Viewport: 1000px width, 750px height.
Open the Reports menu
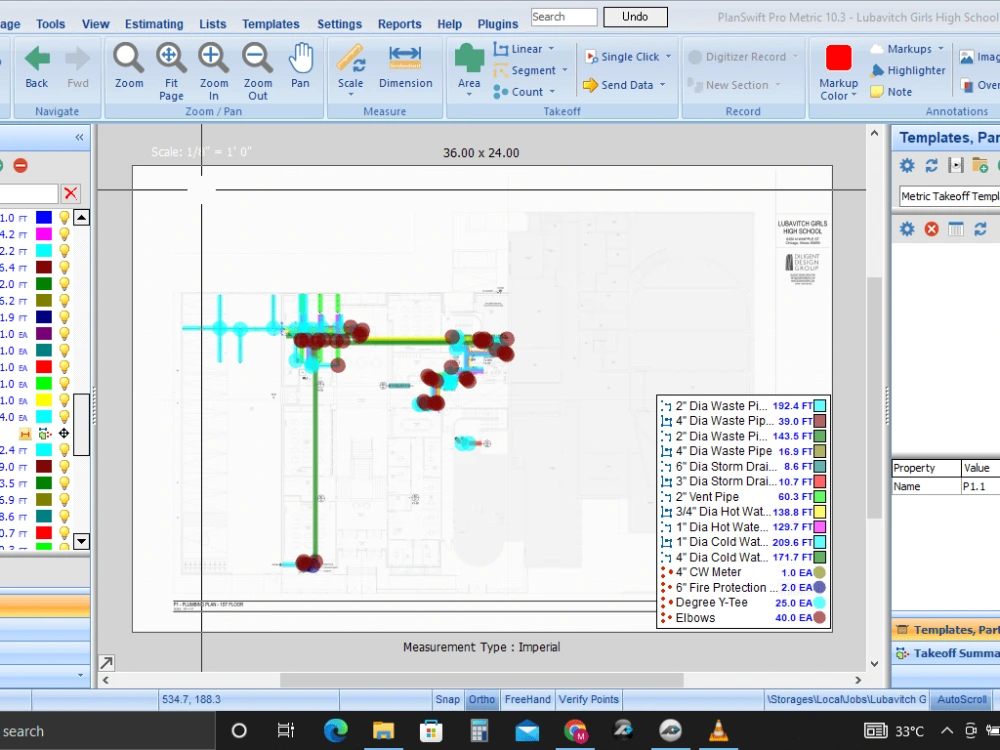(x=399, y=24)
